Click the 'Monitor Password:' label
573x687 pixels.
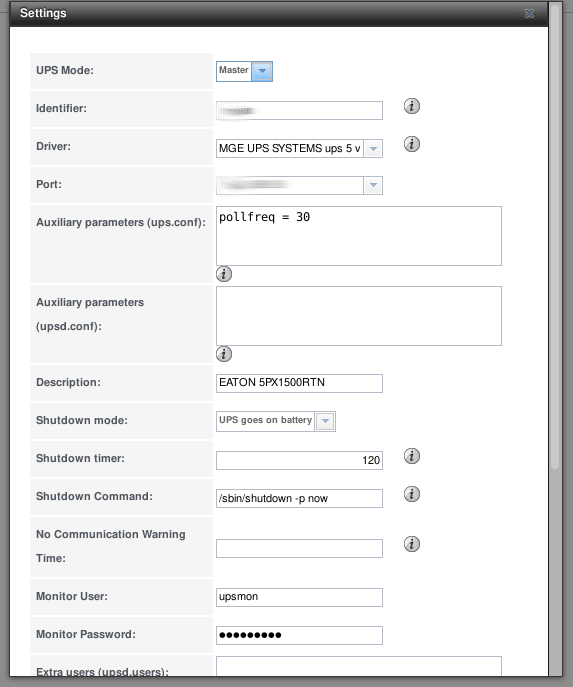(86, 634)
